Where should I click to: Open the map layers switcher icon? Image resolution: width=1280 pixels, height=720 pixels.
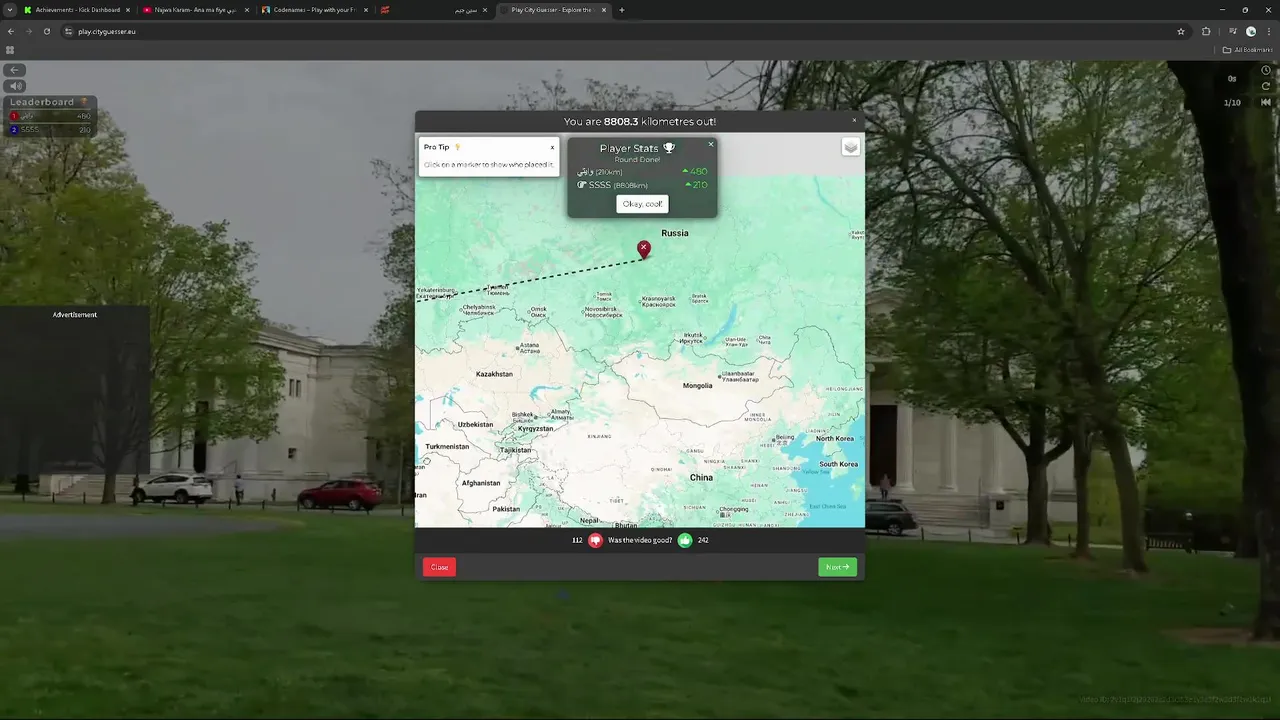pos(850,147)
